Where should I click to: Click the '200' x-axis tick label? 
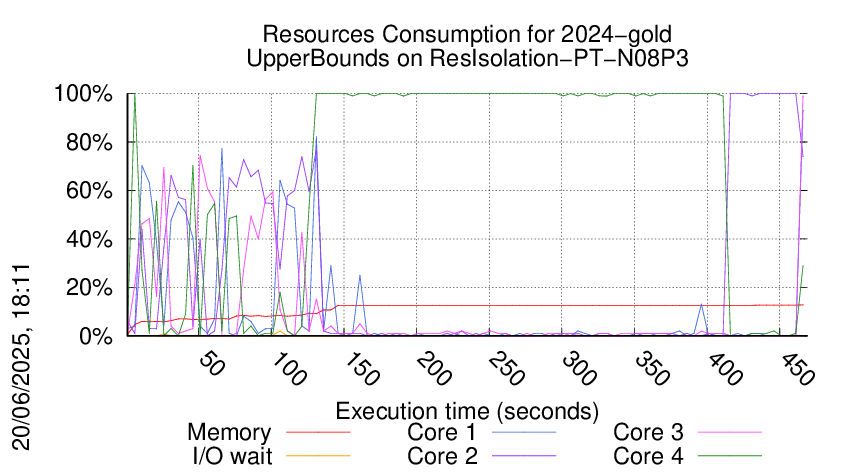click(434, 369)
